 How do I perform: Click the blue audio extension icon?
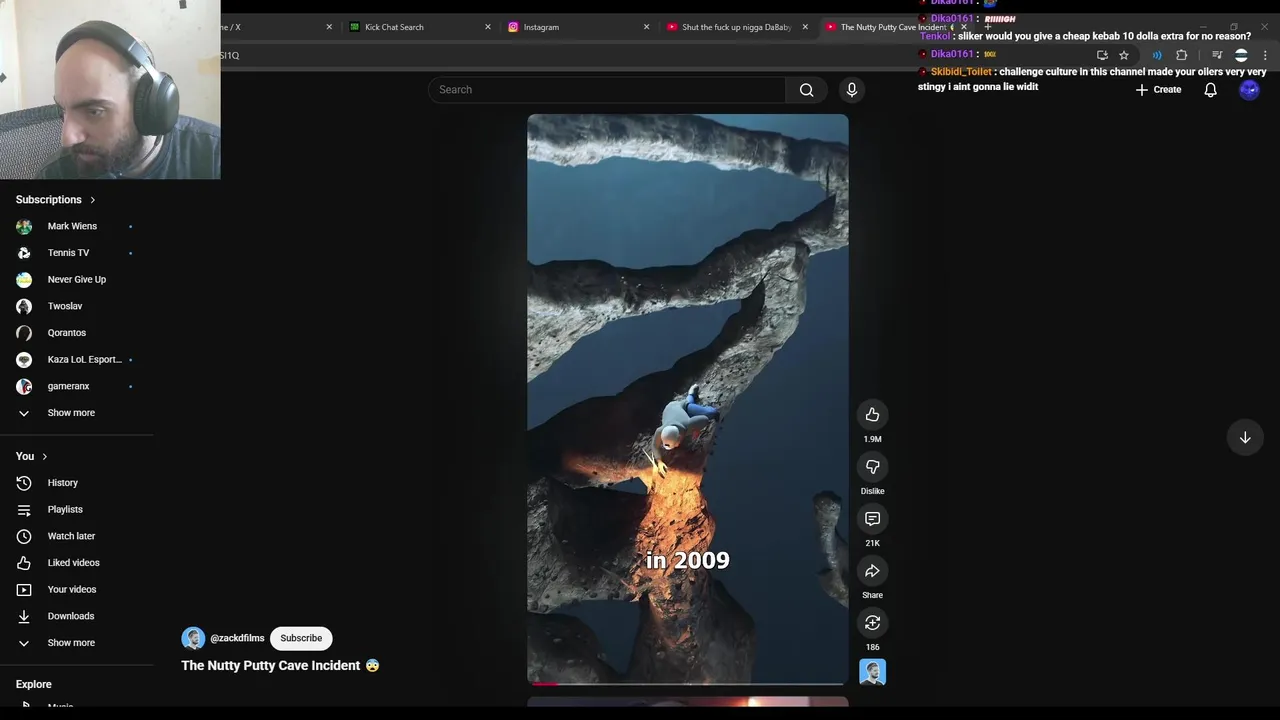pyautogui.click(x=1157, y=55)
